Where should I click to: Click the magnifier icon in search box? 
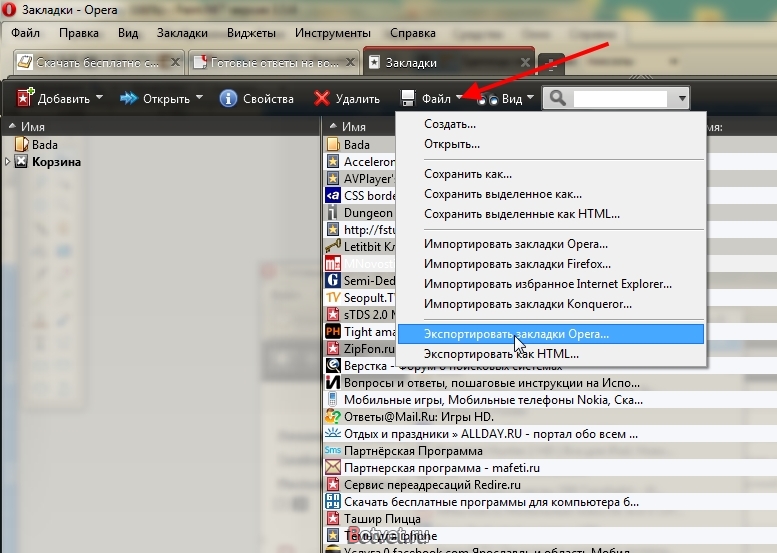pos(557,98)
